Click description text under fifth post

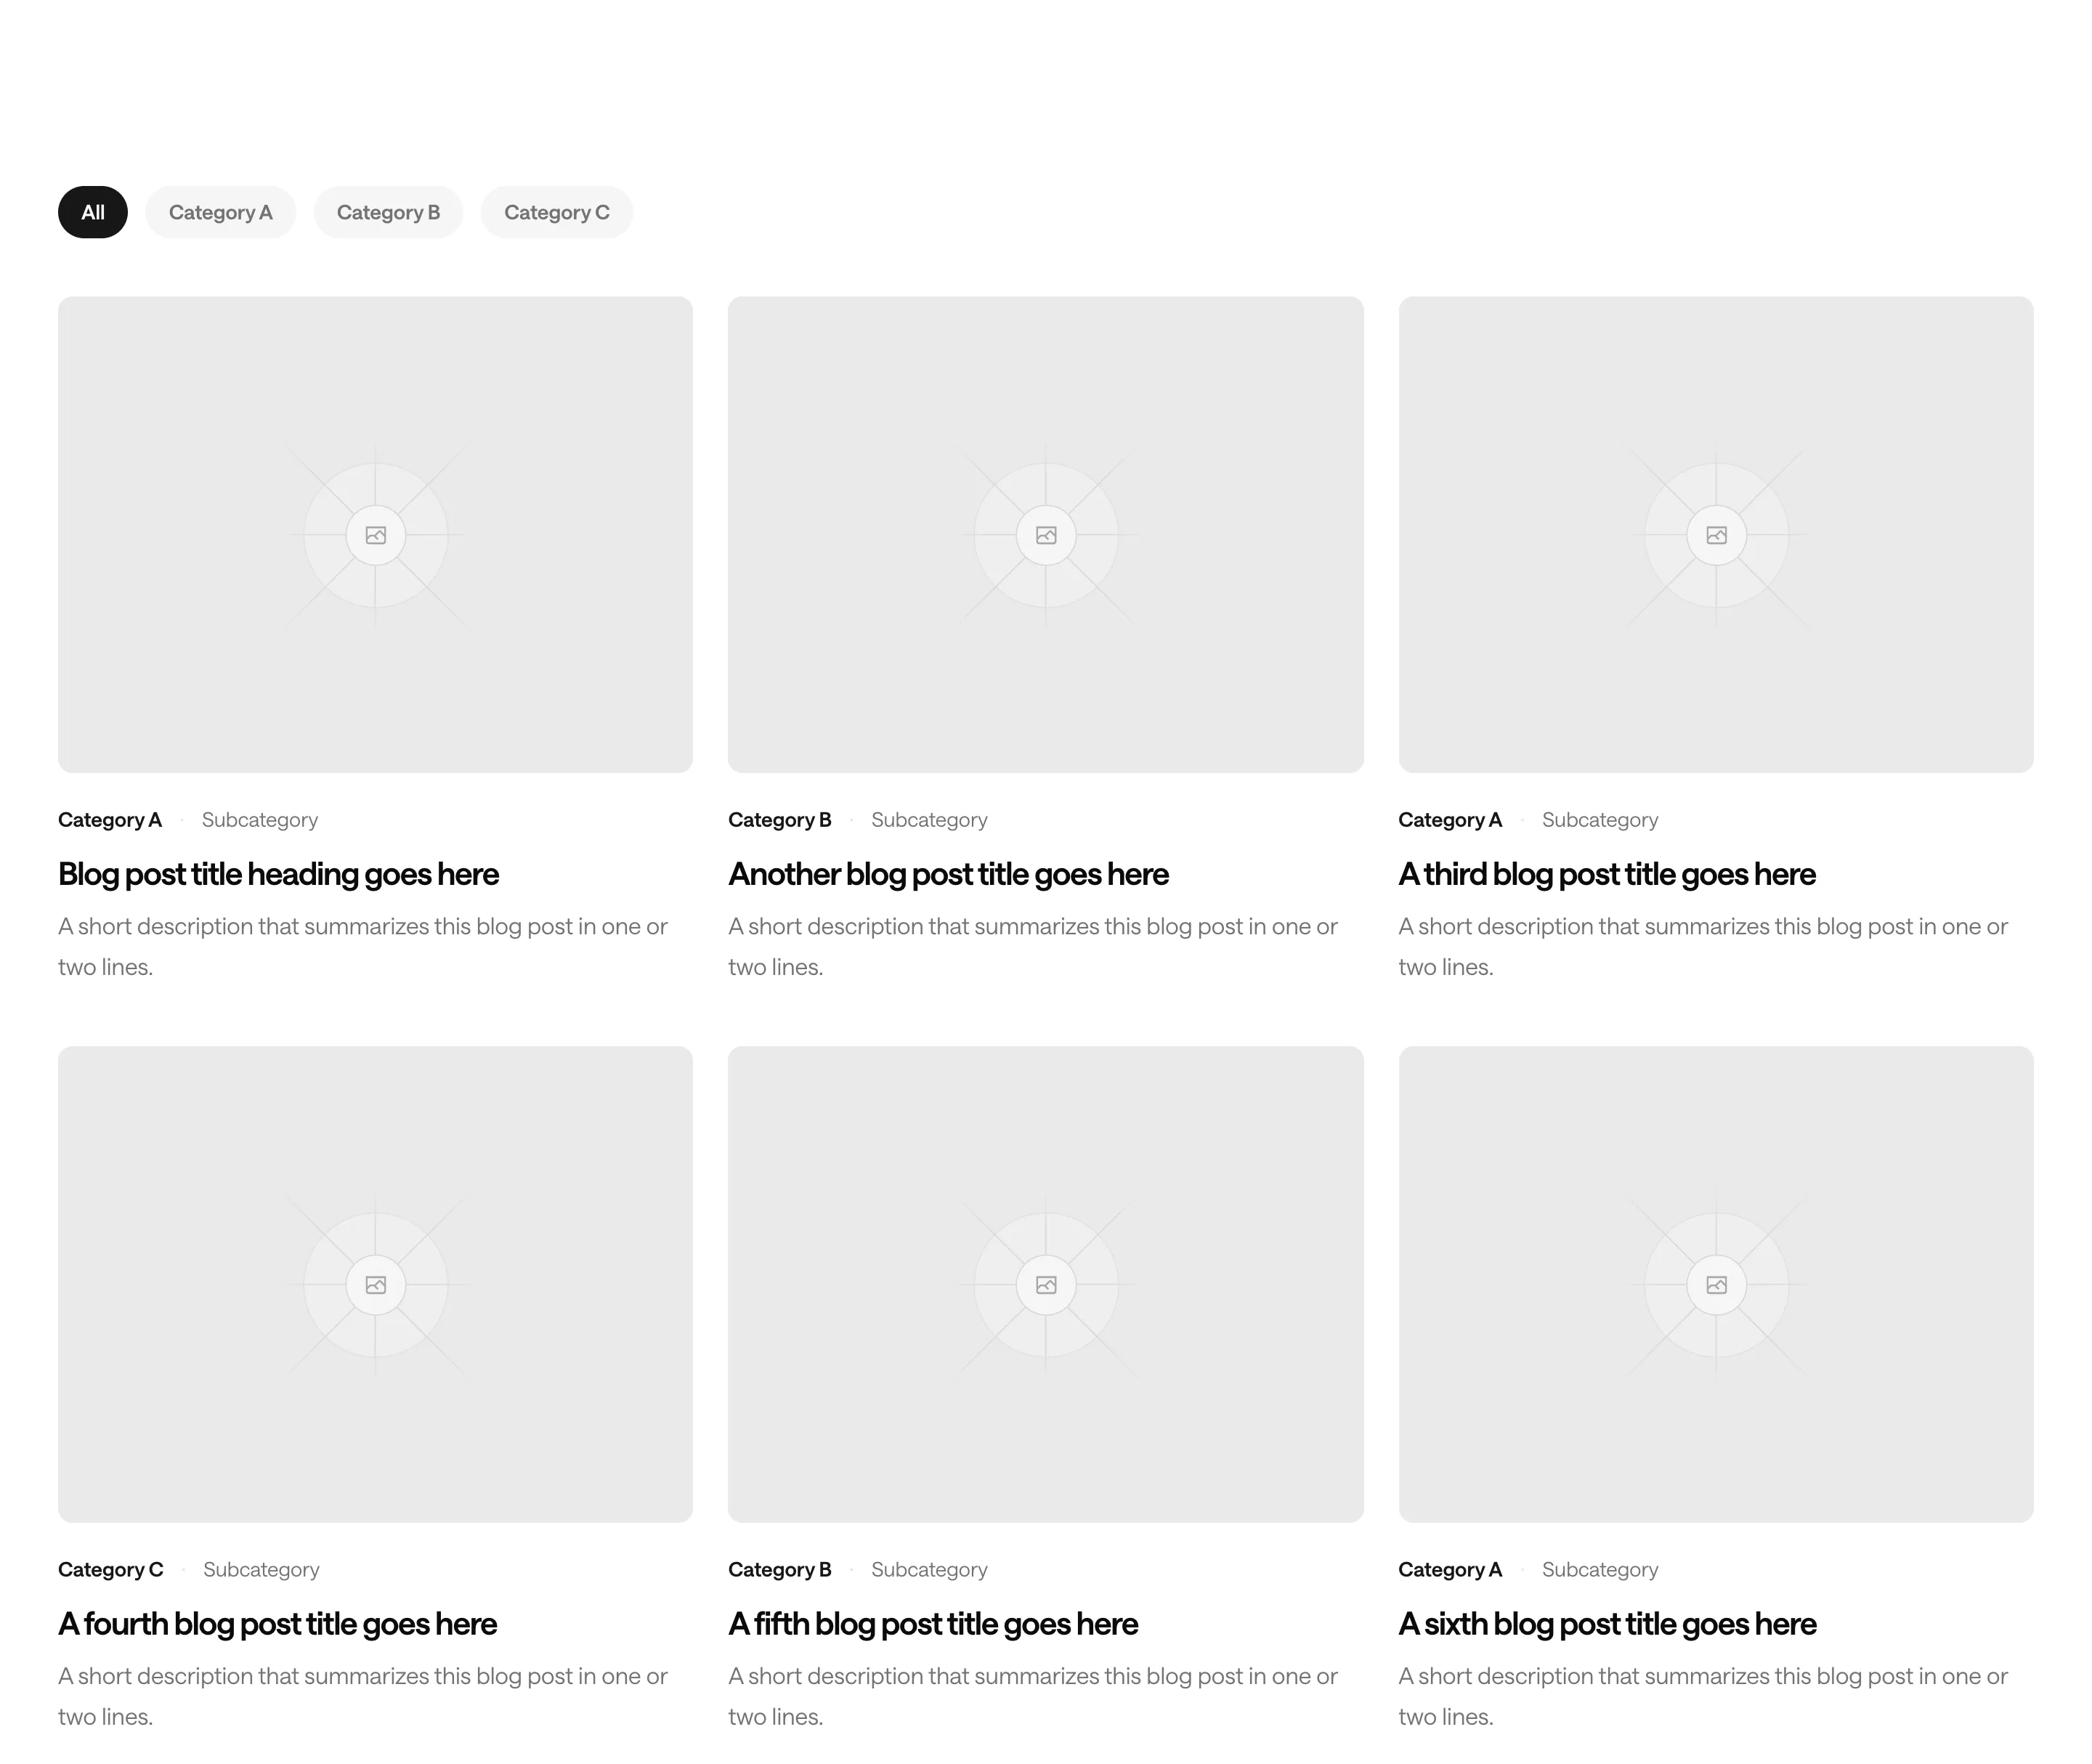tap(1032, 1697)
